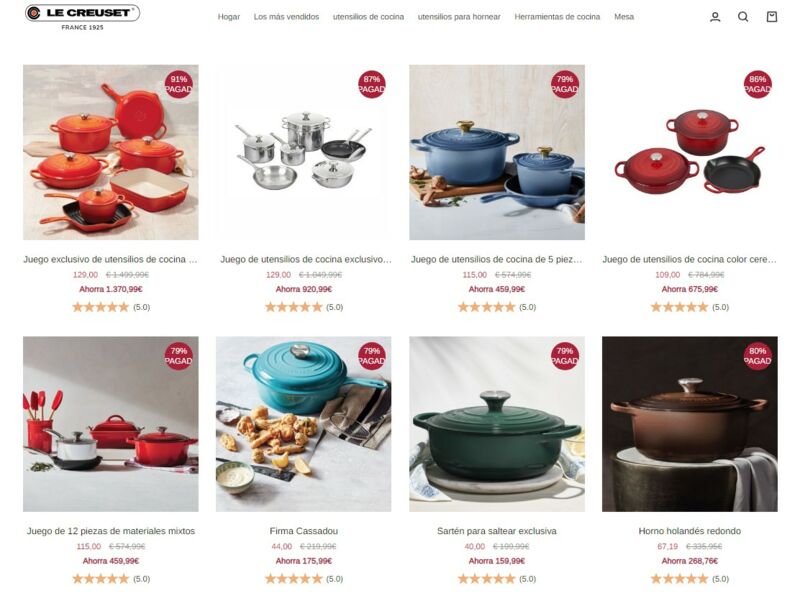The height and width of the screenshot is (601, 800).
Task: View the blue cookware set image
Action: click(x=496, y=152)
